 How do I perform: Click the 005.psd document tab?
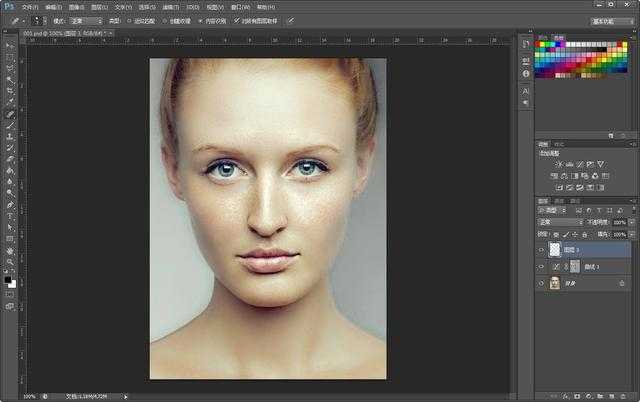62,33
